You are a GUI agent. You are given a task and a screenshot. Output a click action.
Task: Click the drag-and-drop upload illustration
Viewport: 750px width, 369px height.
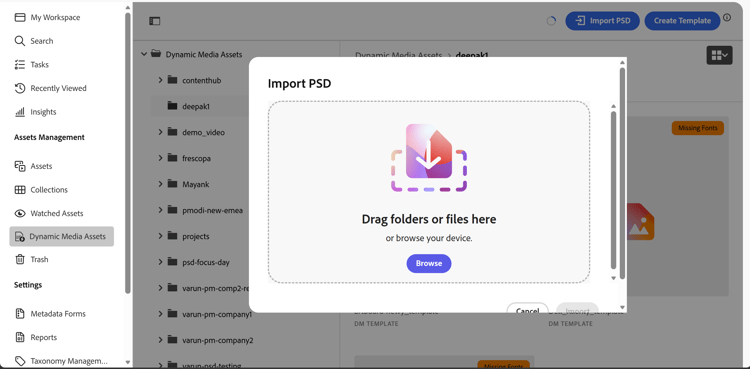[x=429, y=158]
